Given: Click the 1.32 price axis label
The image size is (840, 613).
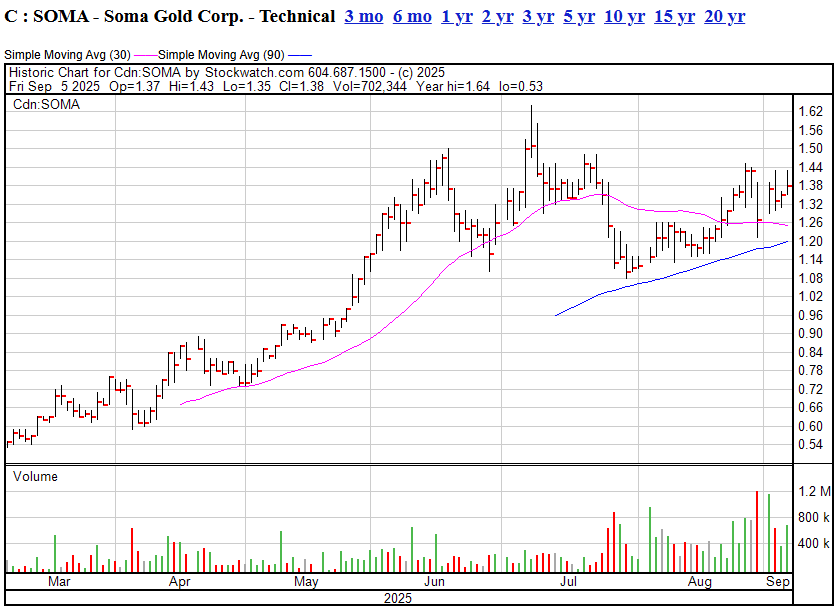Looking at the screenshot, I should [x=811, y=204].
